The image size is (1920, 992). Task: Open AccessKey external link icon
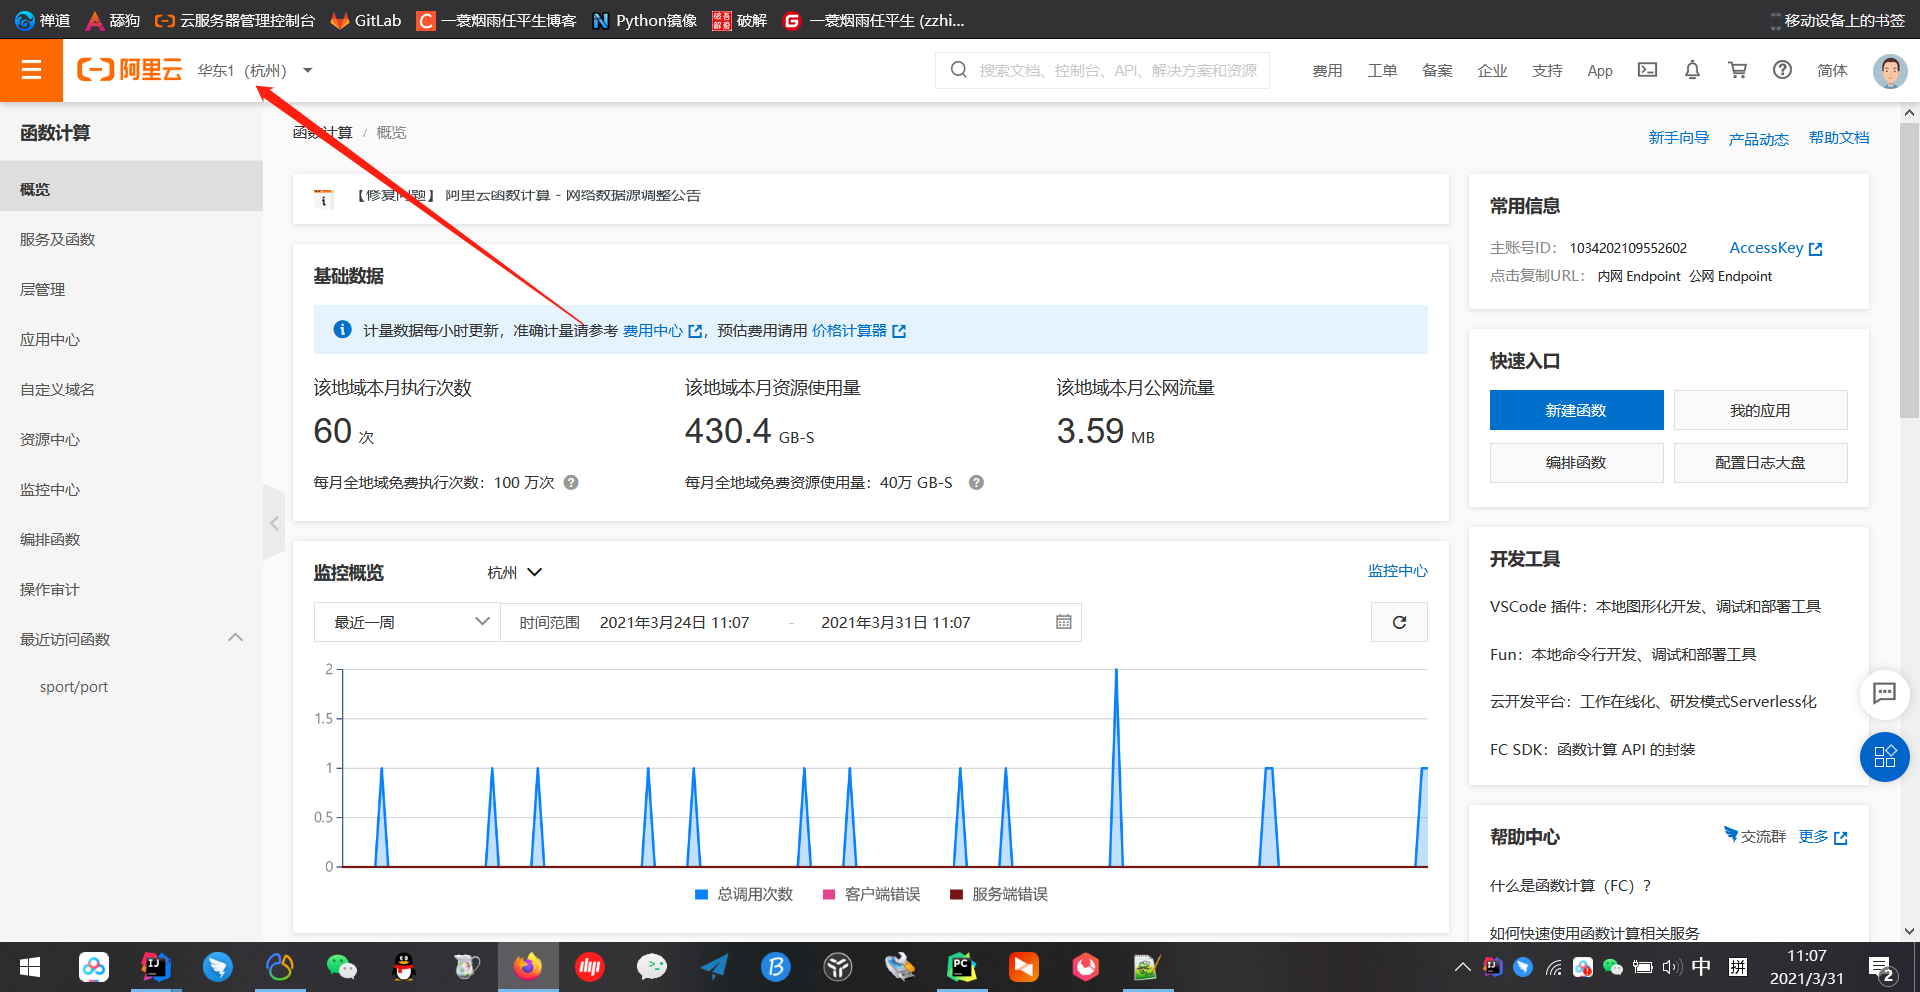pos(1816,249)
